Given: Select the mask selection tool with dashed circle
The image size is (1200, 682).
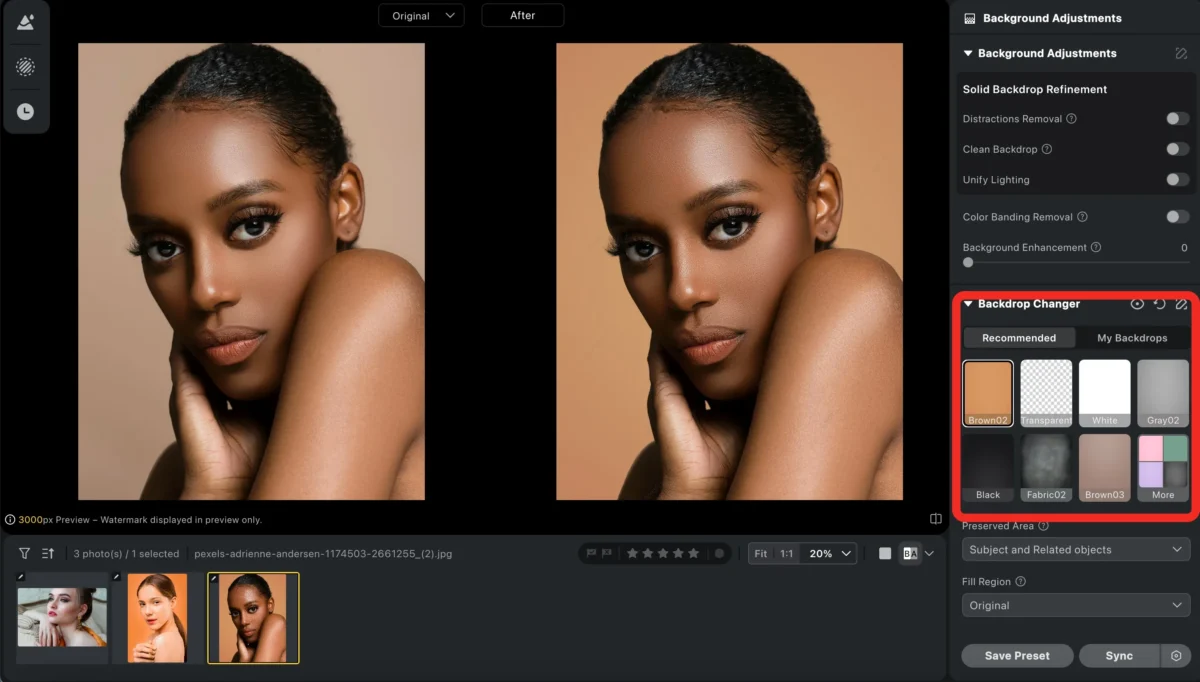Looking at the screenshot, I should [25, 67].
